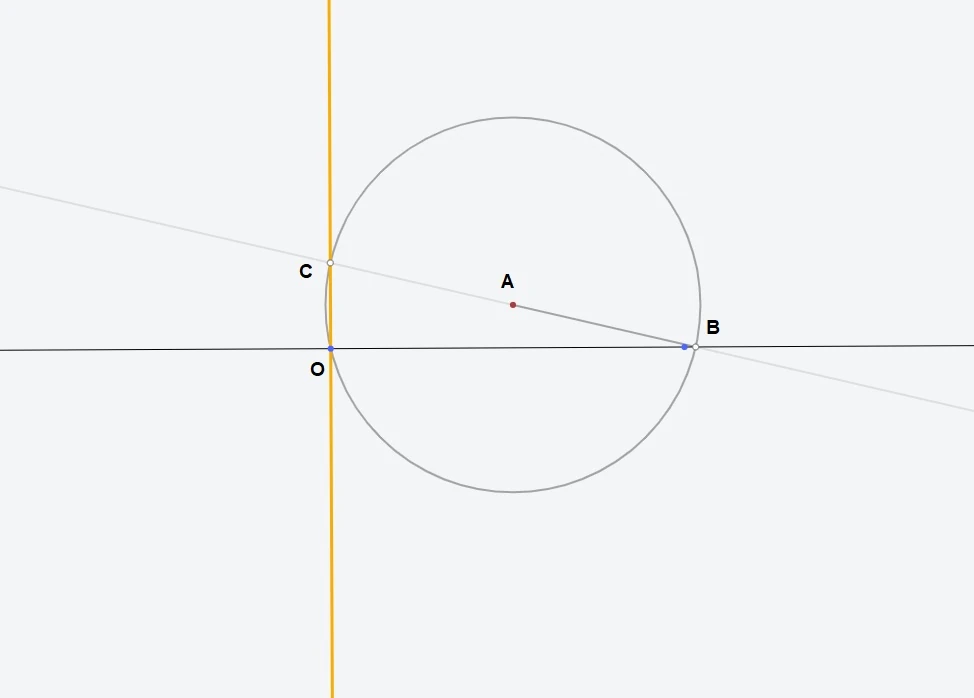The image size is (974, 698).
Task: Click blue point just left of B
Action: [x=685, y=347]
